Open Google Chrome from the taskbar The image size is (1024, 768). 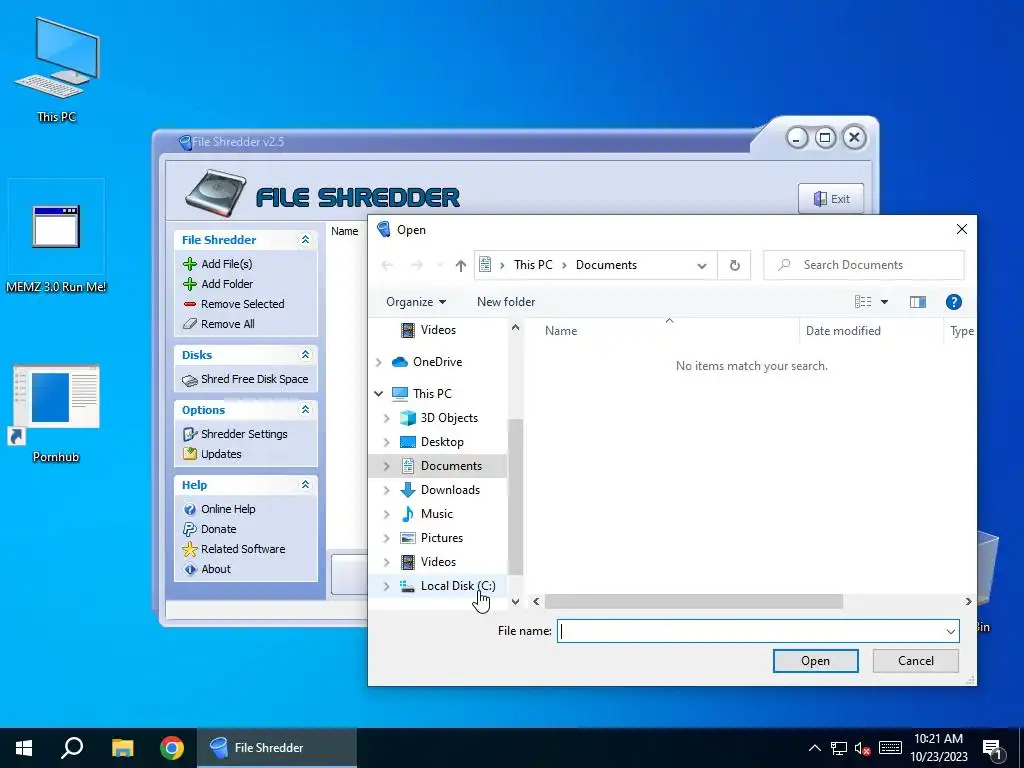pyautogui.click(x=172, y=748)
